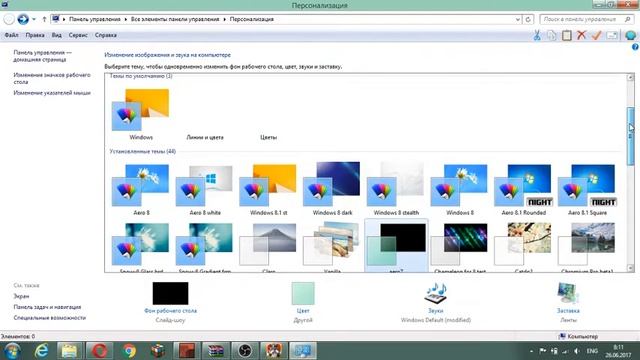Open the Start button on taskbar
The width and height of the screenshot is (640, 360).
pos(12,351)
